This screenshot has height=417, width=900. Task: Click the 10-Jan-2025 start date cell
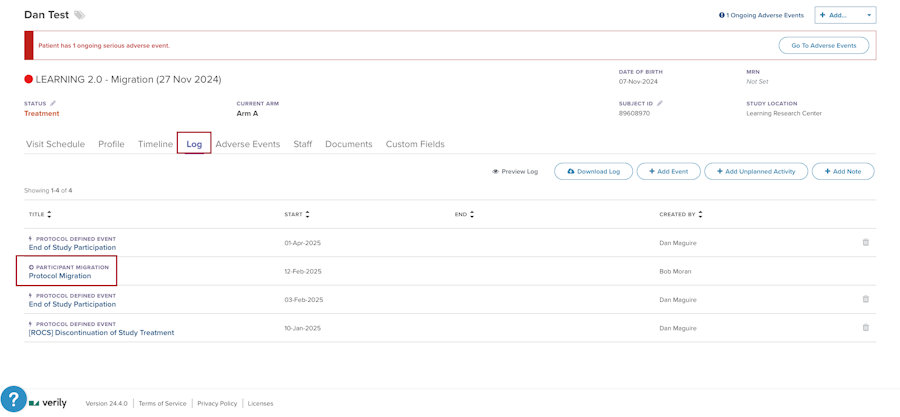302,328
